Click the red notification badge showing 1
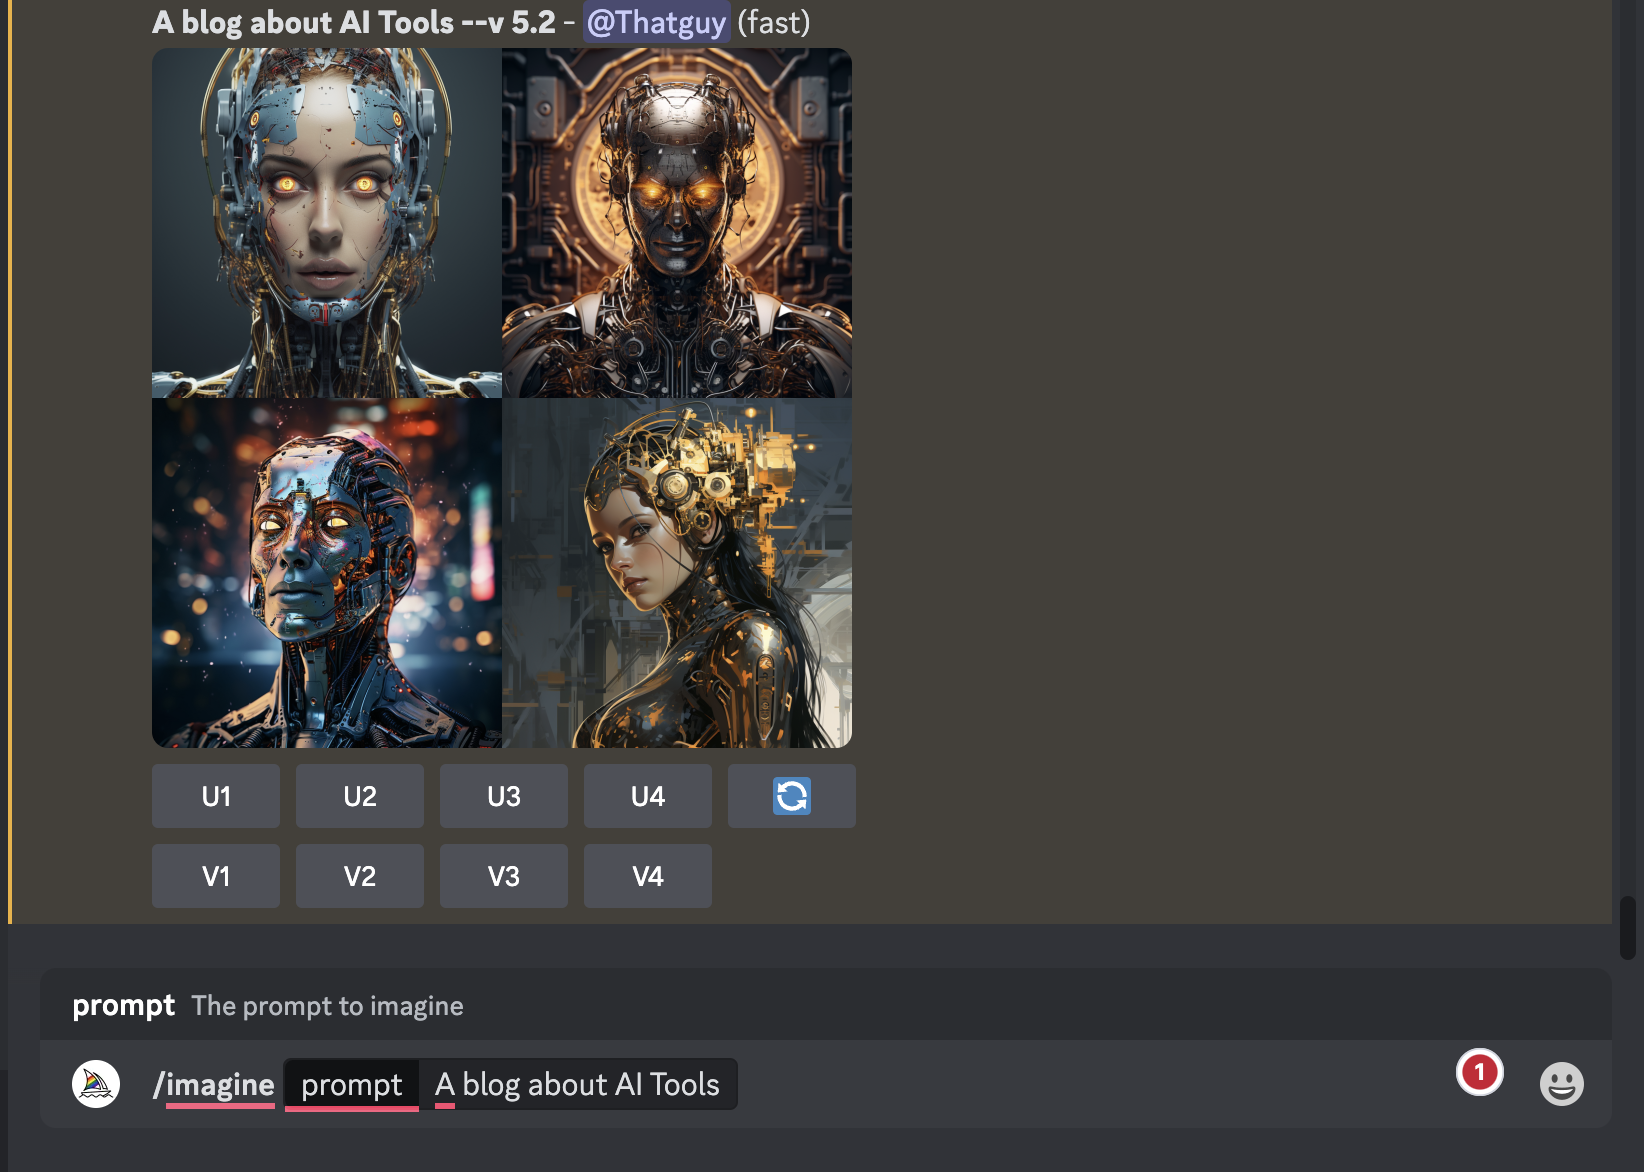This screenshot has height=1172, width=1644. click(x=1480, y=1072)
